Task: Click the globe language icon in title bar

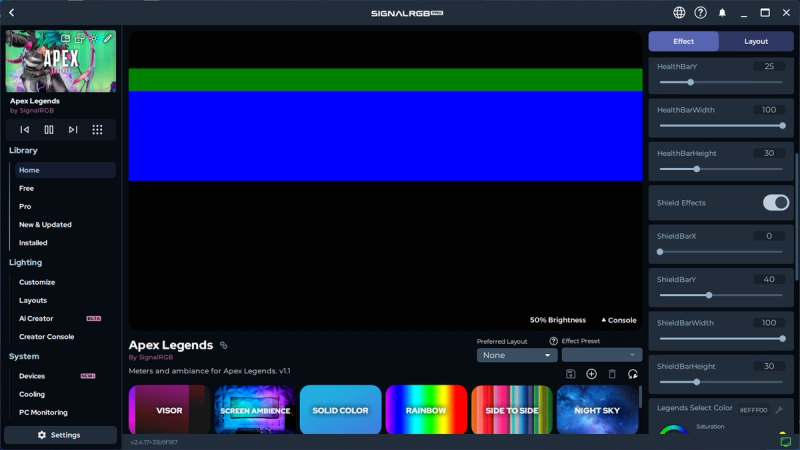Action: point(680,13)
